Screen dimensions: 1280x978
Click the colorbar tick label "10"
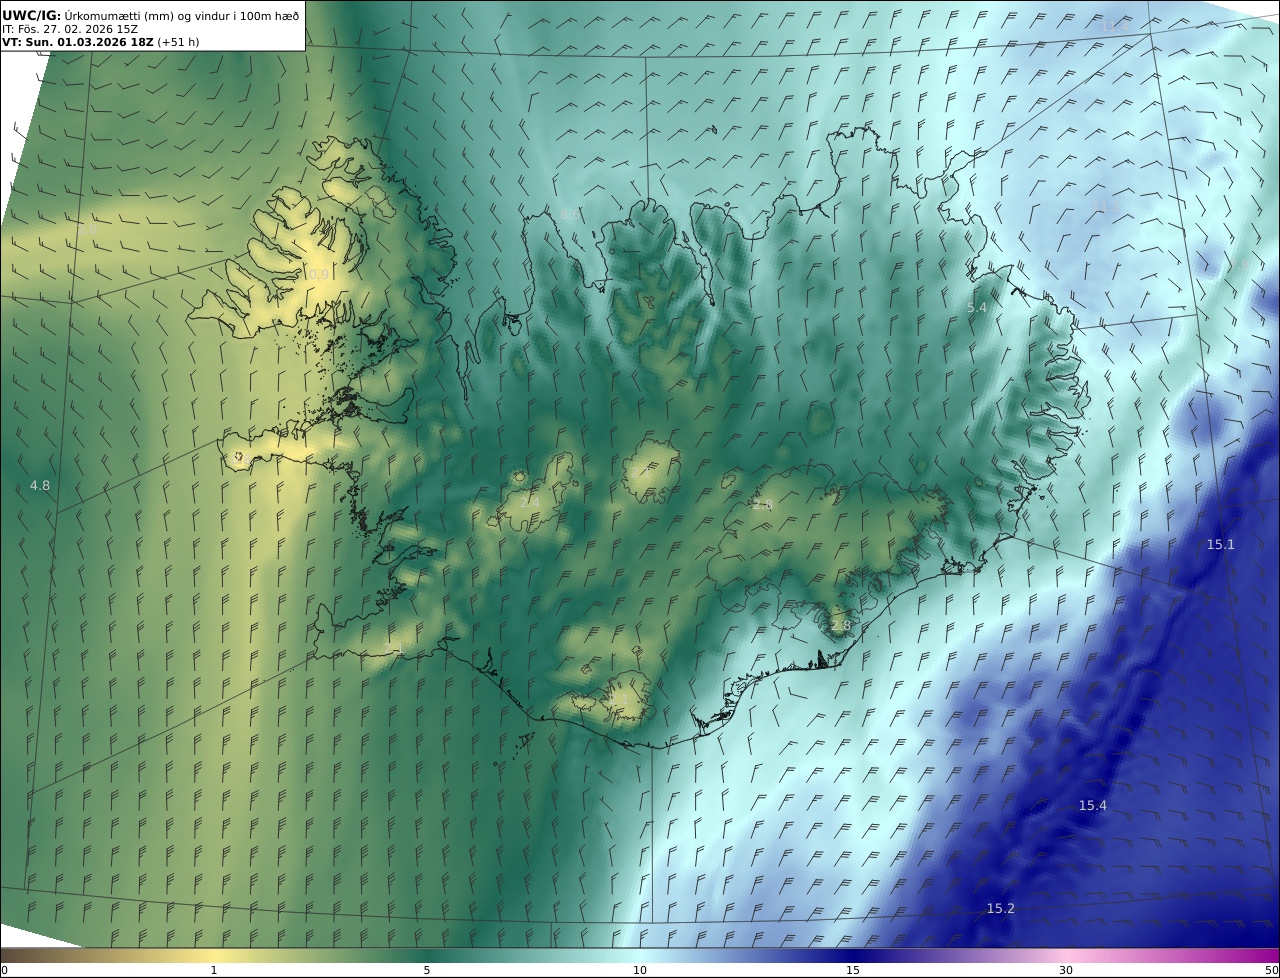pos(640,970)
